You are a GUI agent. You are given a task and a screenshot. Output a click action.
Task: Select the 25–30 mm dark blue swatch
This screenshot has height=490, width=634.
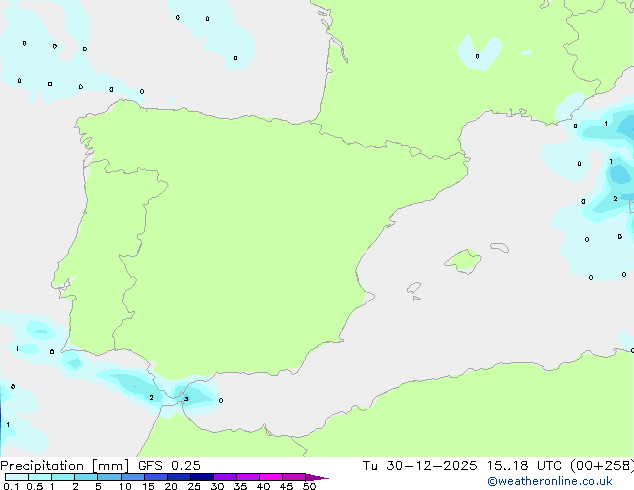tap(202, 477)
